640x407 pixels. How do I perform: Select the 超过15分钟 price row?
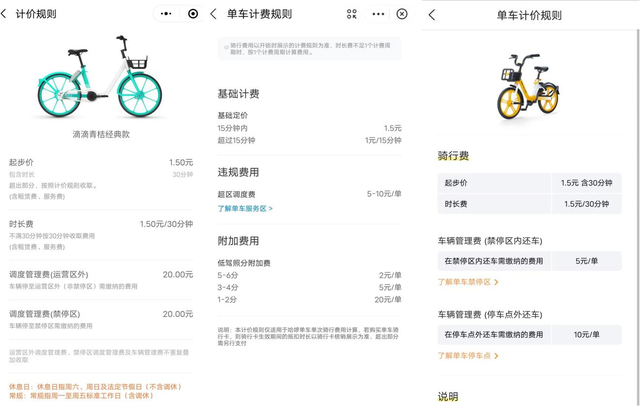point(309,140)
